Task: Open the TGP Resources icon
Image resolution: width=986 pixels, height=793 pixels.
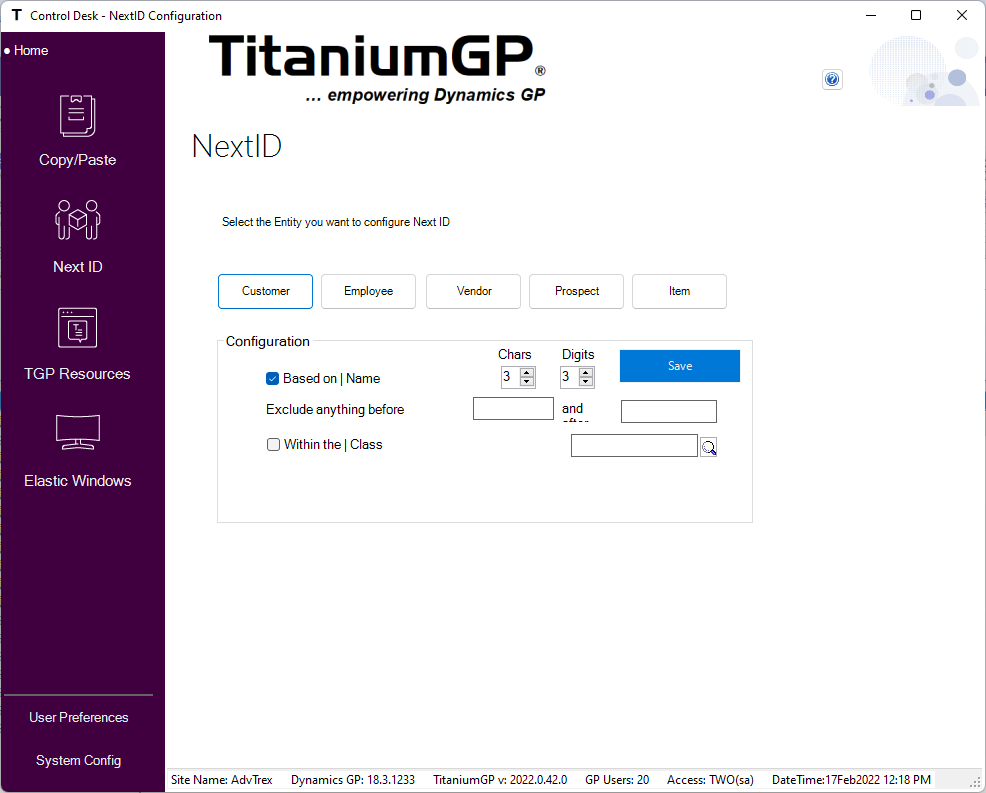Action: pyautogui.click(x=77, y=328)
